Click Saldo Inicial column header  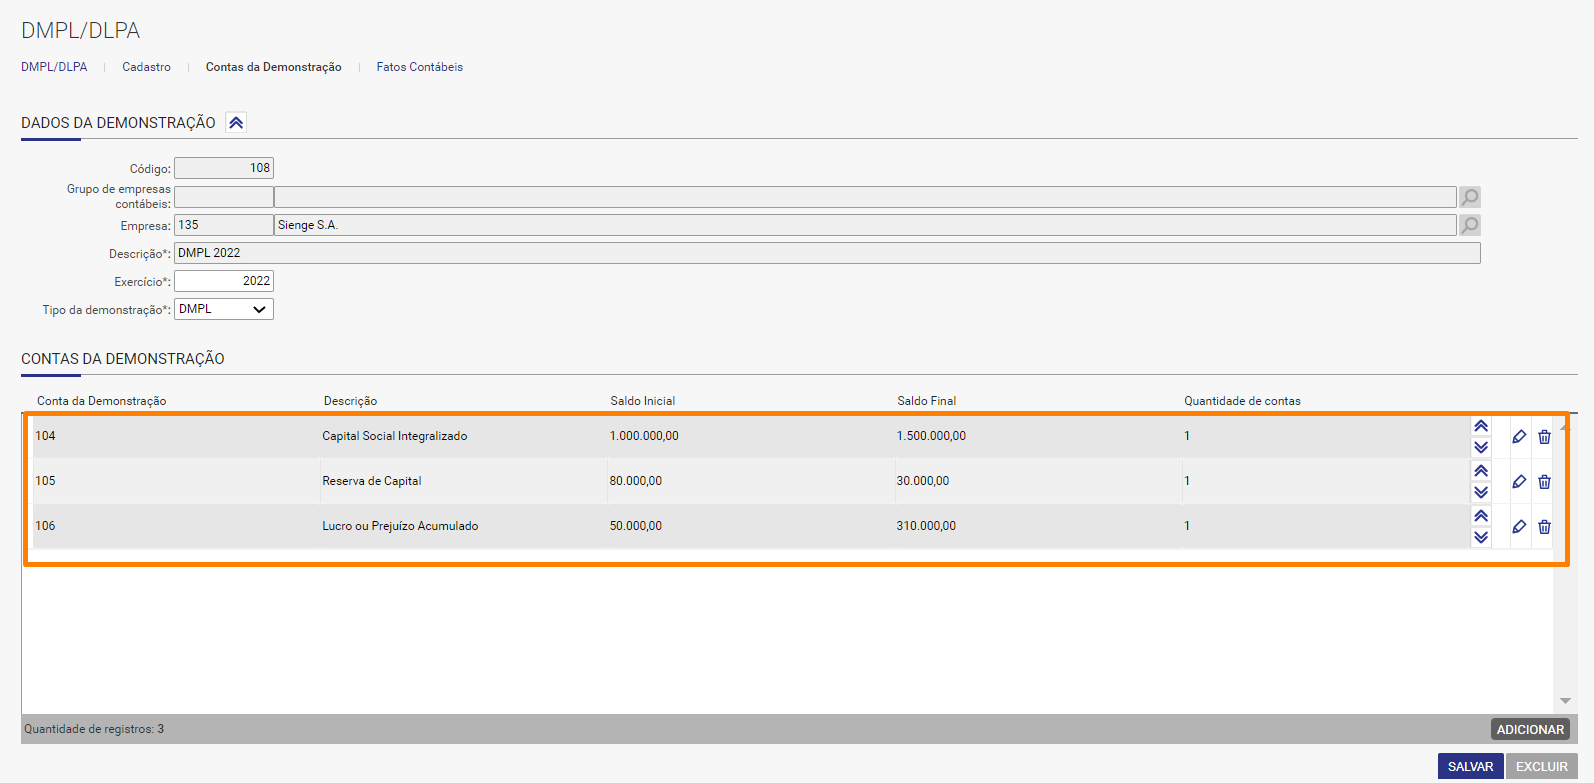[643, 401]
